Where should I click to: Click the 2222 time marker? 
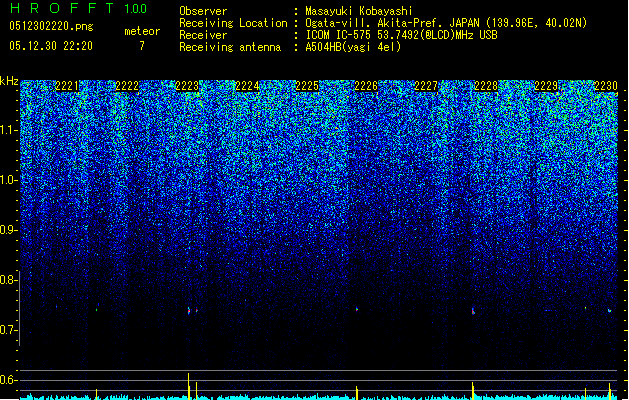[127, 86]
